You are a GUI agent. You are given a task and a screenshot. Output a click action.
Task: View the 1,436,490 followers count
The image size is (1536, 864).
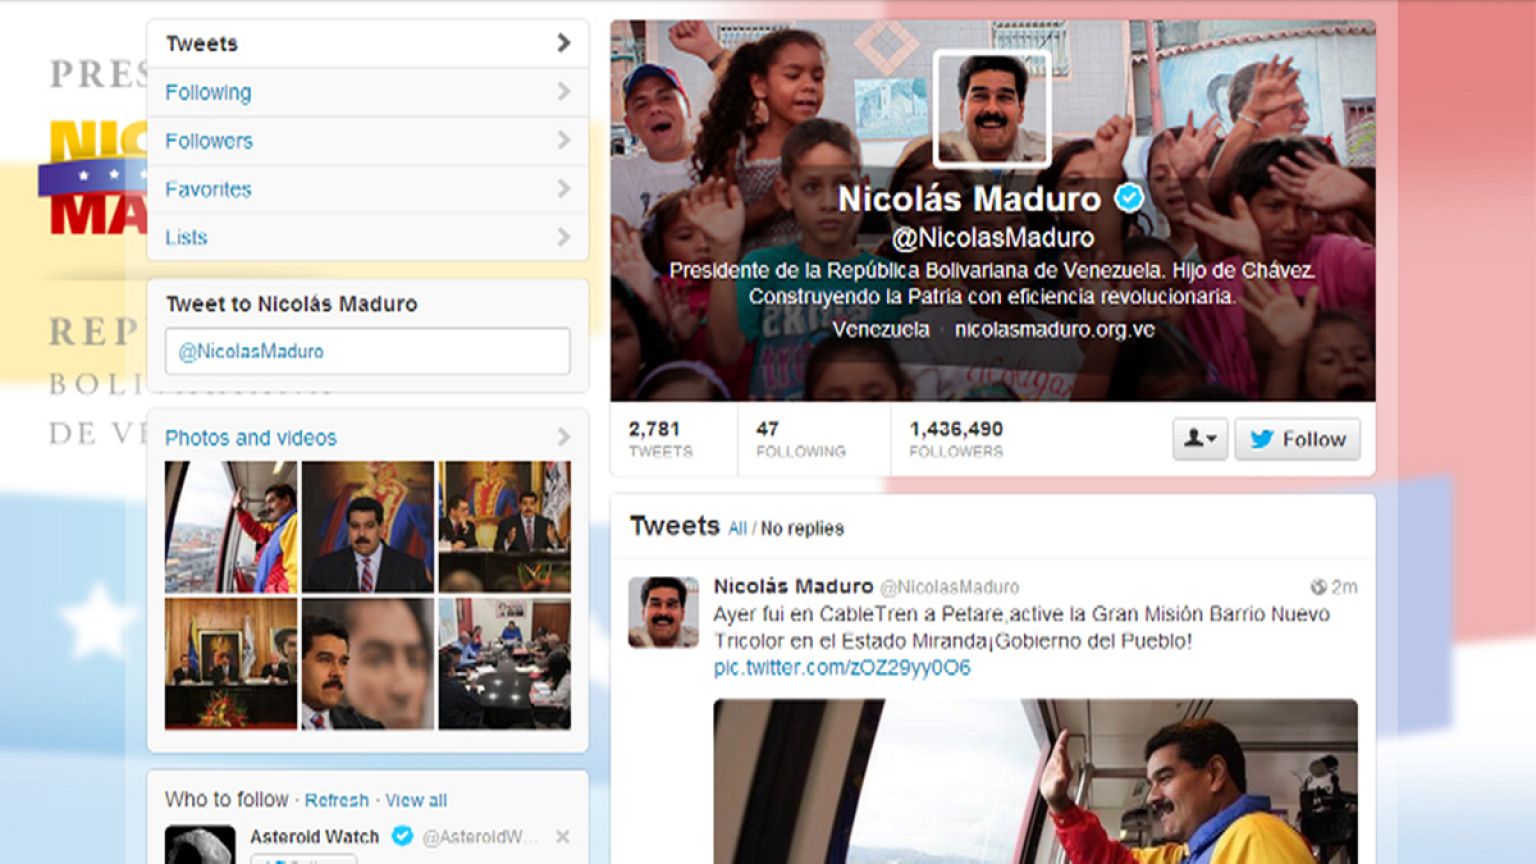956,439
